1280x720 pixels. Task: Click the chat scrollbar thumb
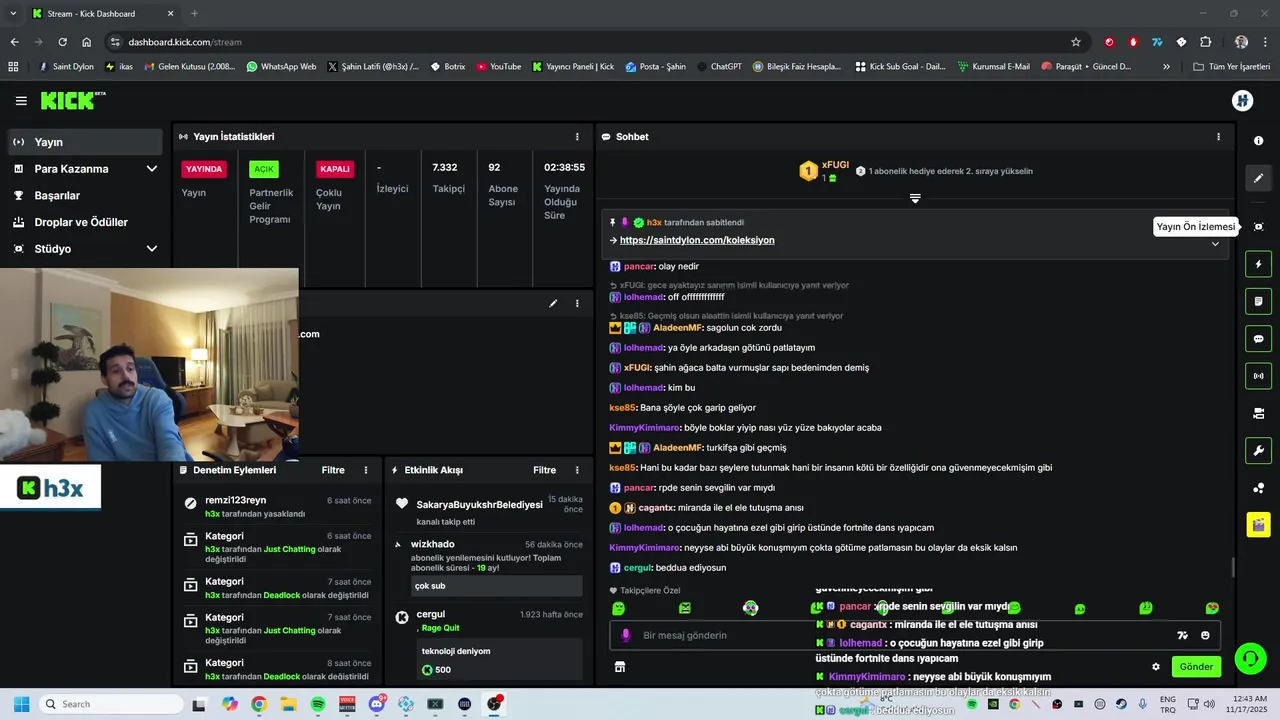pyautogui.click(x=1232, y=568)
